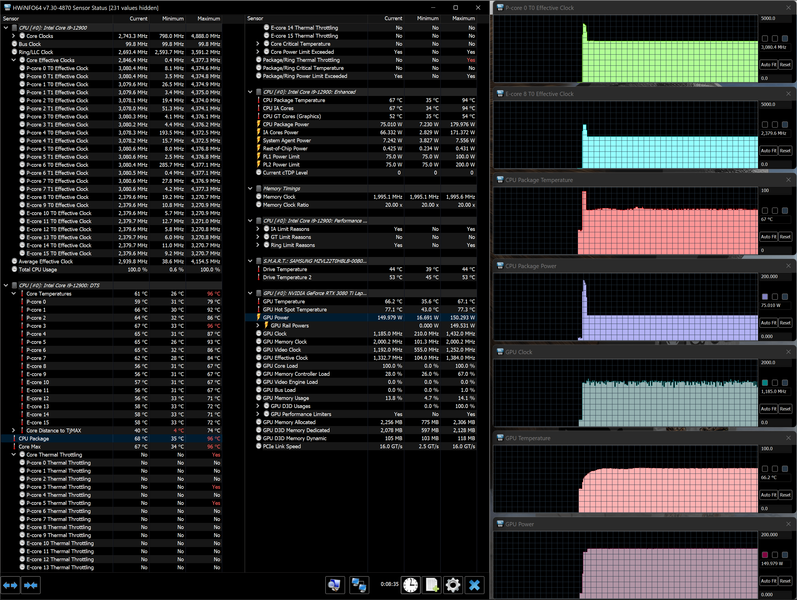
Task: Toggle middle checkbox in CPU Package Temperature graph
Action: click(x=775, y=211)
